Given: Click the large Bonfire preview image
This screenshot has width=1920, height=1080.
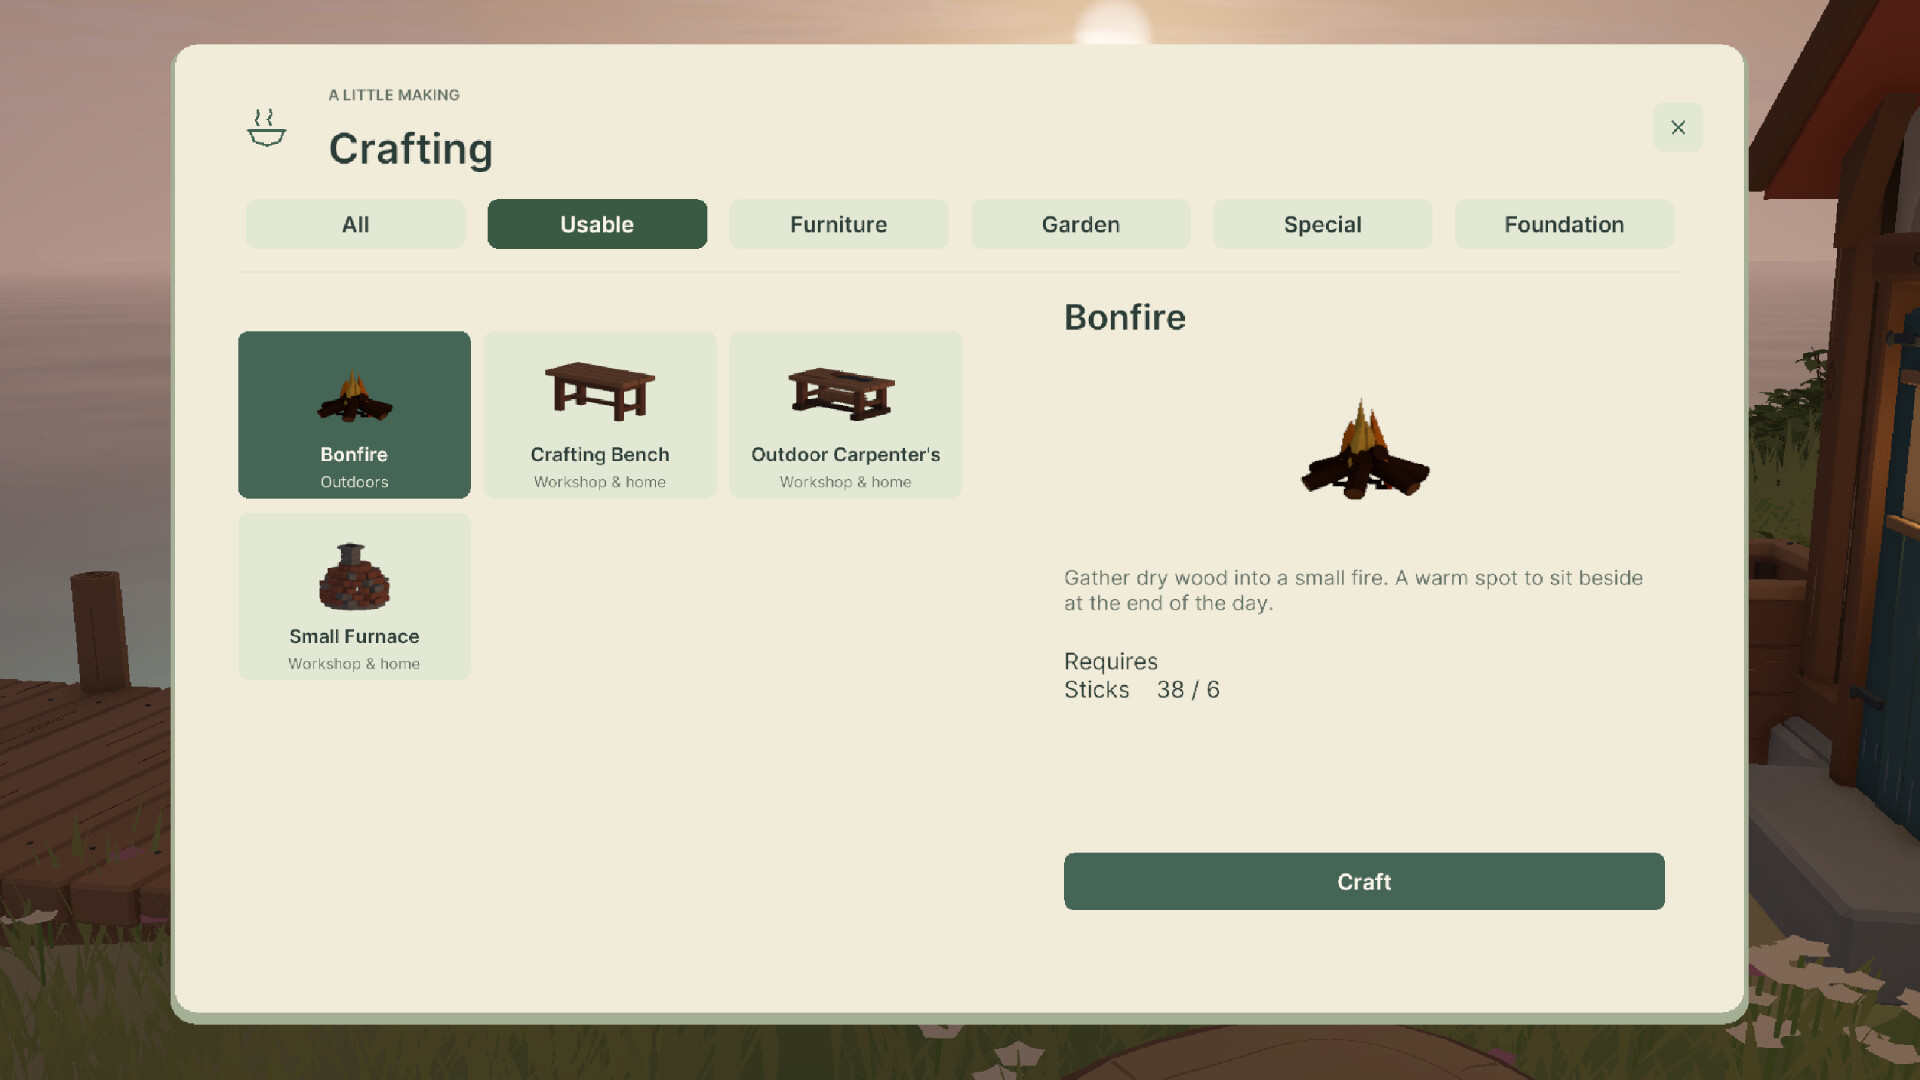Looking at the screenshot, I should (1365, 450).
